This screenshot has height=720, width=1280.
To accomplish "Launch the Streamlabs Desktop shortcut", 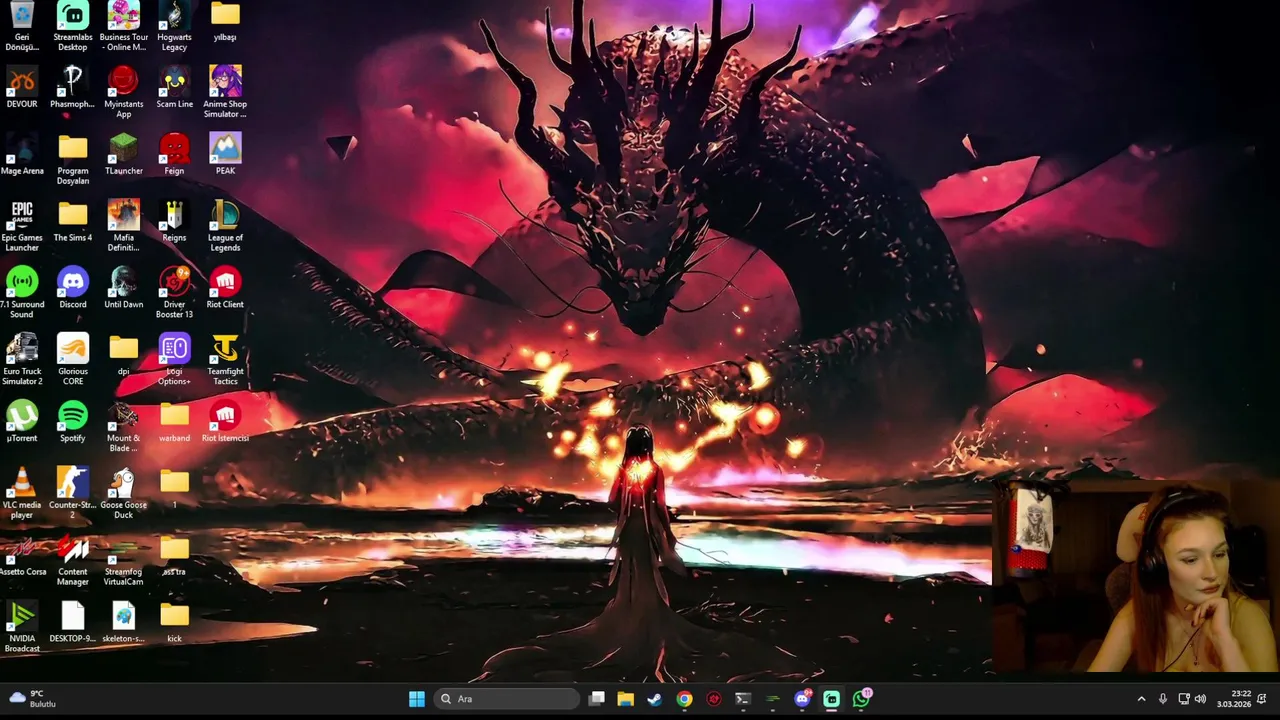I will click(73, 26).
